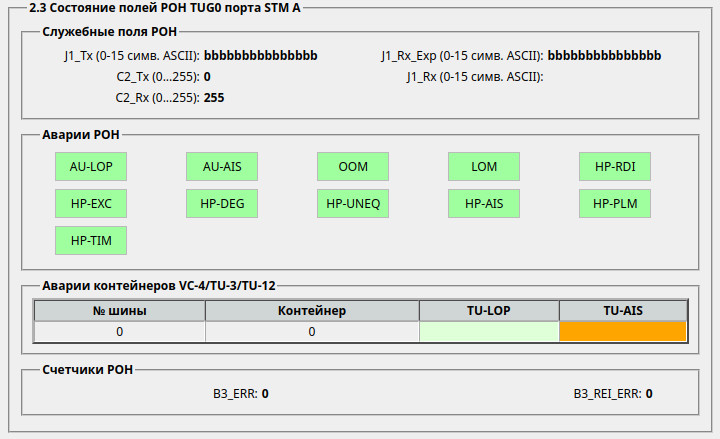Click the 'Контейнер' column header
This screenshot has height=439, width=720.
click(x=312, y=311)
